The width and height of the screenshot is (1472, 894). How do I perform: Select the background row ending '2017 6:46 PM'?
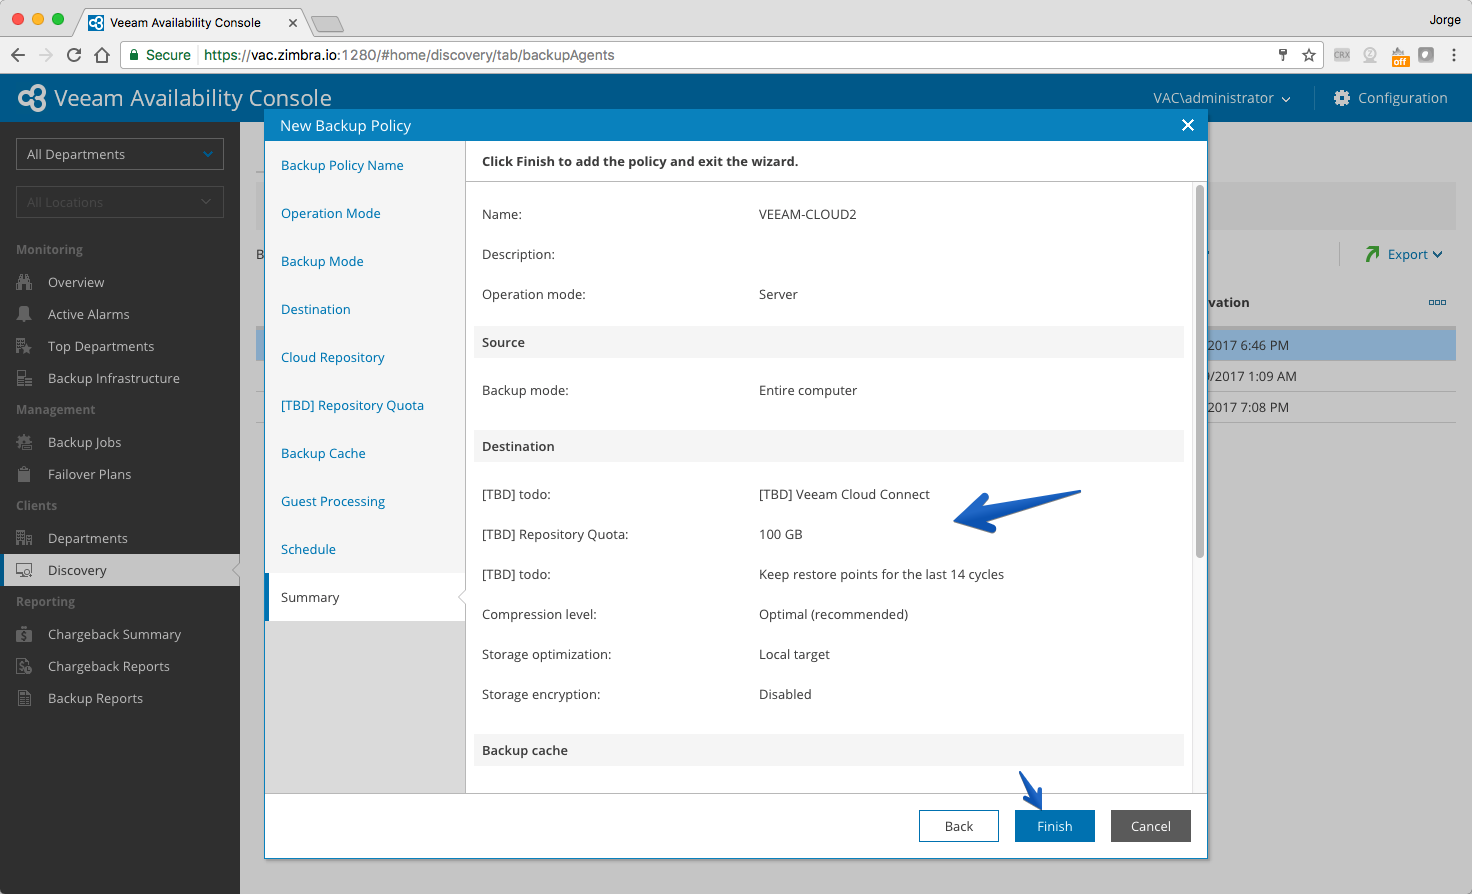point(1331,345)
